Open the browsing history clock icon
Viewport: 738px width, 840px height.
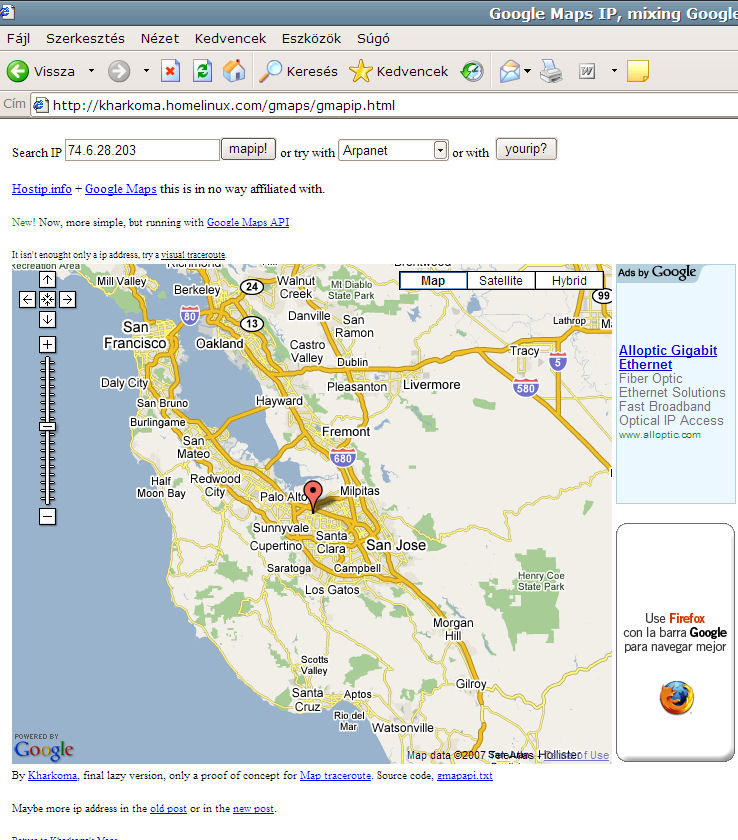[x=472, y=71]
